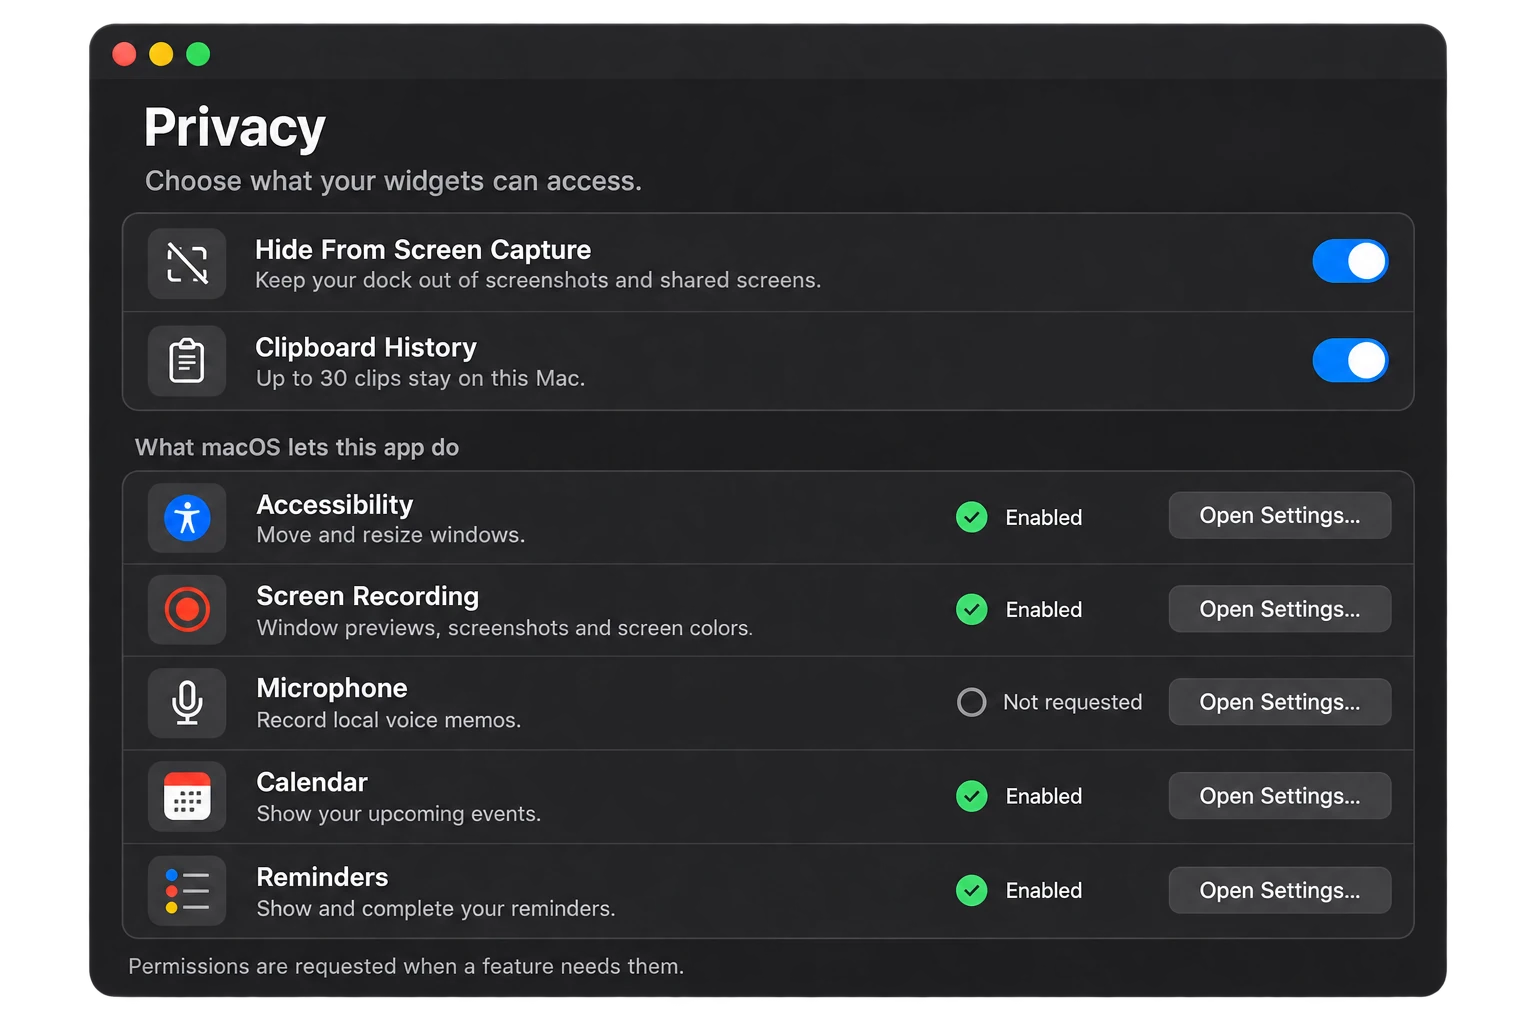Click the 'Accessibility' row title
Image resolution: width=1536 pixels, height=1024 pixels.
335,504
